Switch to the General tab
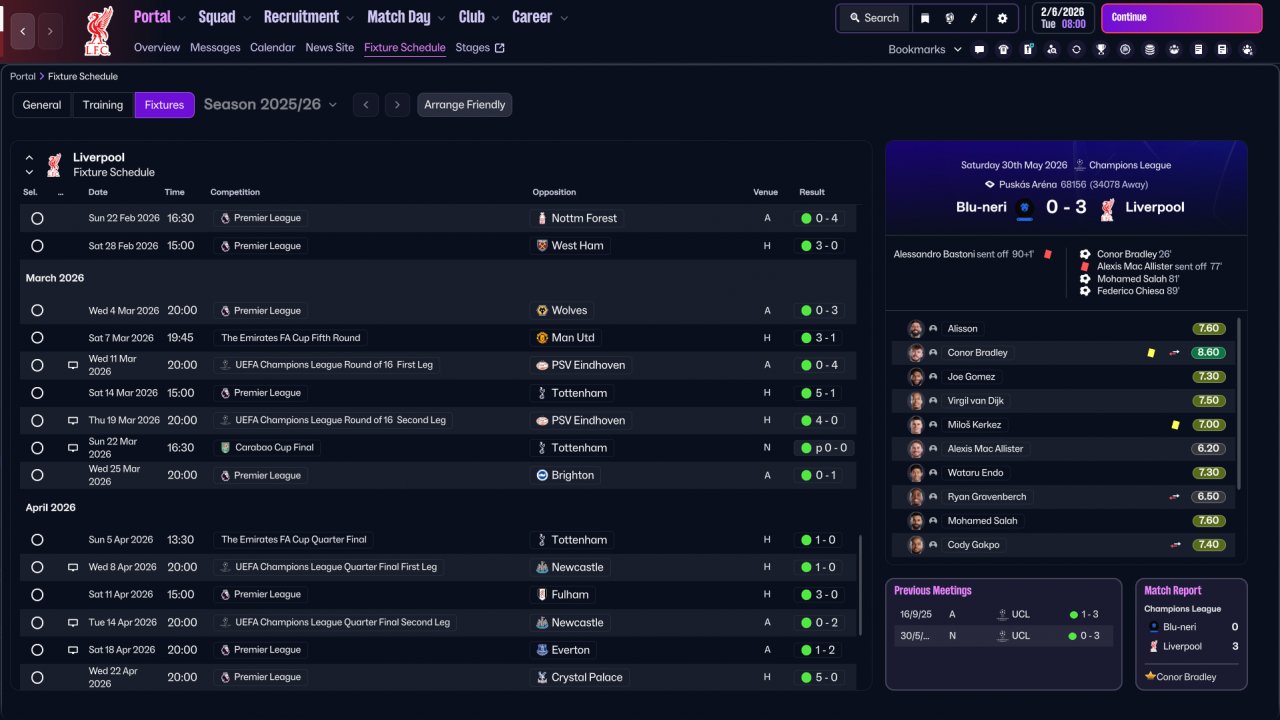The height and width of the screenshot is (720, 1280). (x=42, y=105)
